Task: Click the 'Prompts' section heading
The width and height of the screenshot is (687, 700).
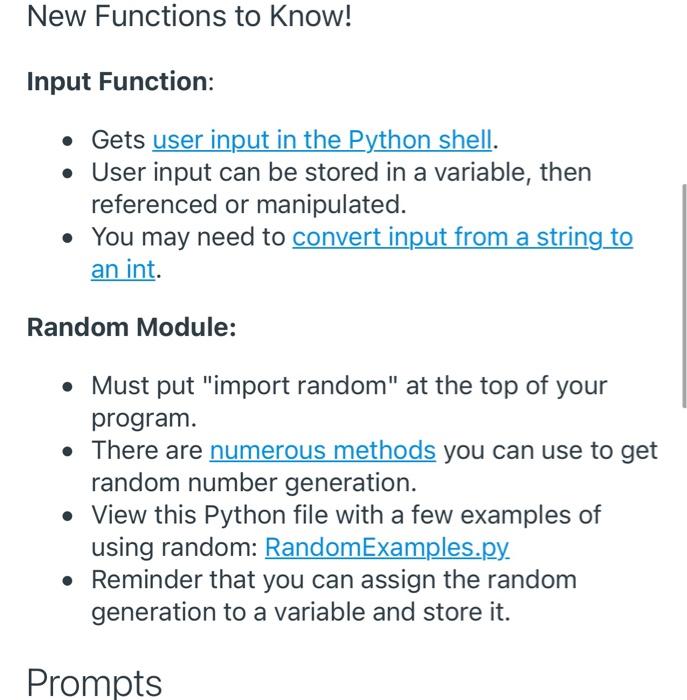Action: pyautogui.click(x=94, y=683)
